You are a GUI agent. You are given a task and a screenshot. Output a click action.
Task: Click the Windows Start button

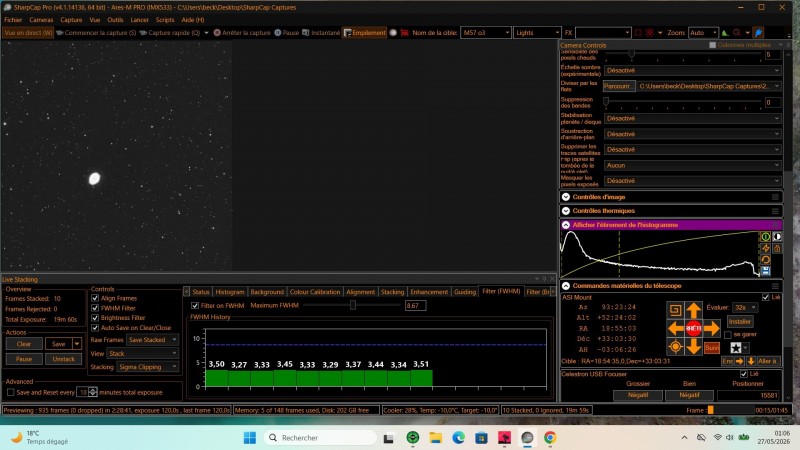click(x=249, y=437)
